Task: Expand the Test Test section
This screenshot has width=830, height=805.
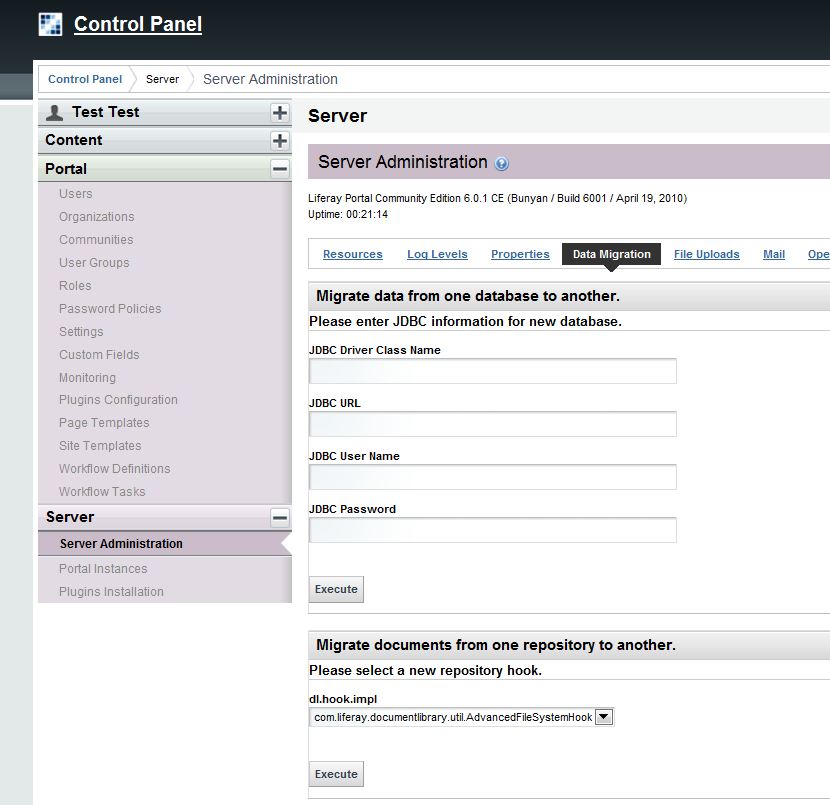Action: coord(280,113)
